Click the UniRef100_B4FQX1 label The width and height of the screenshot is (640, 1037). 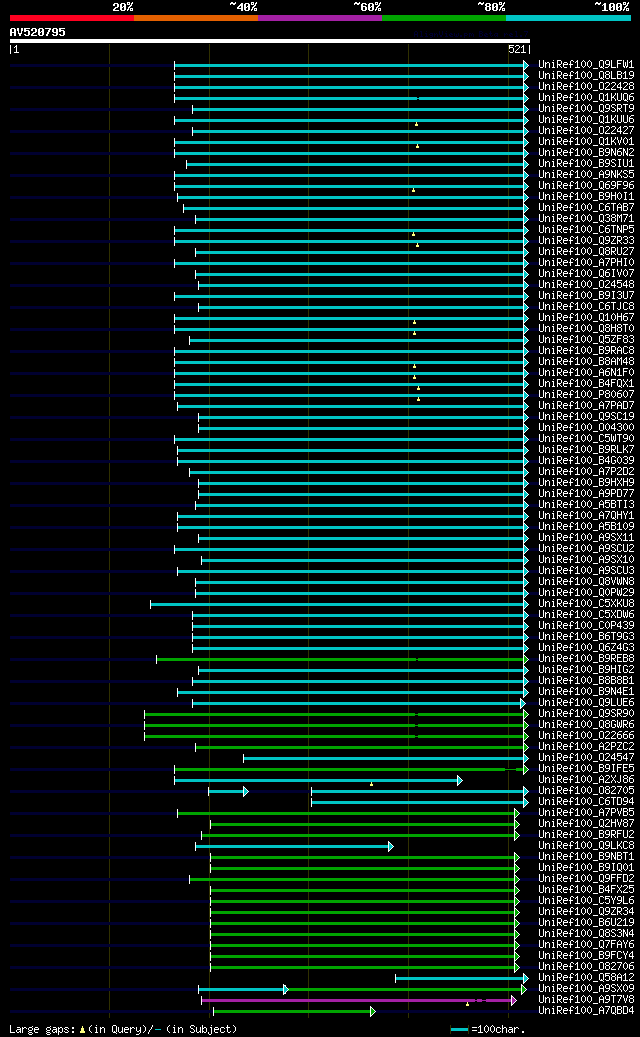click(586, 384)
